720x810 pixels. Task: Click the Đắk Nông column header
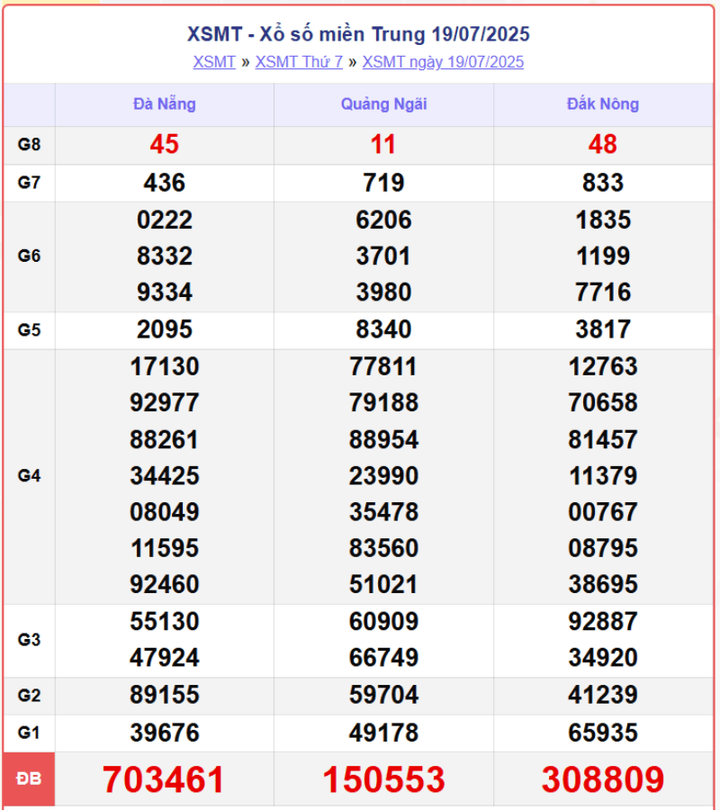603,104
